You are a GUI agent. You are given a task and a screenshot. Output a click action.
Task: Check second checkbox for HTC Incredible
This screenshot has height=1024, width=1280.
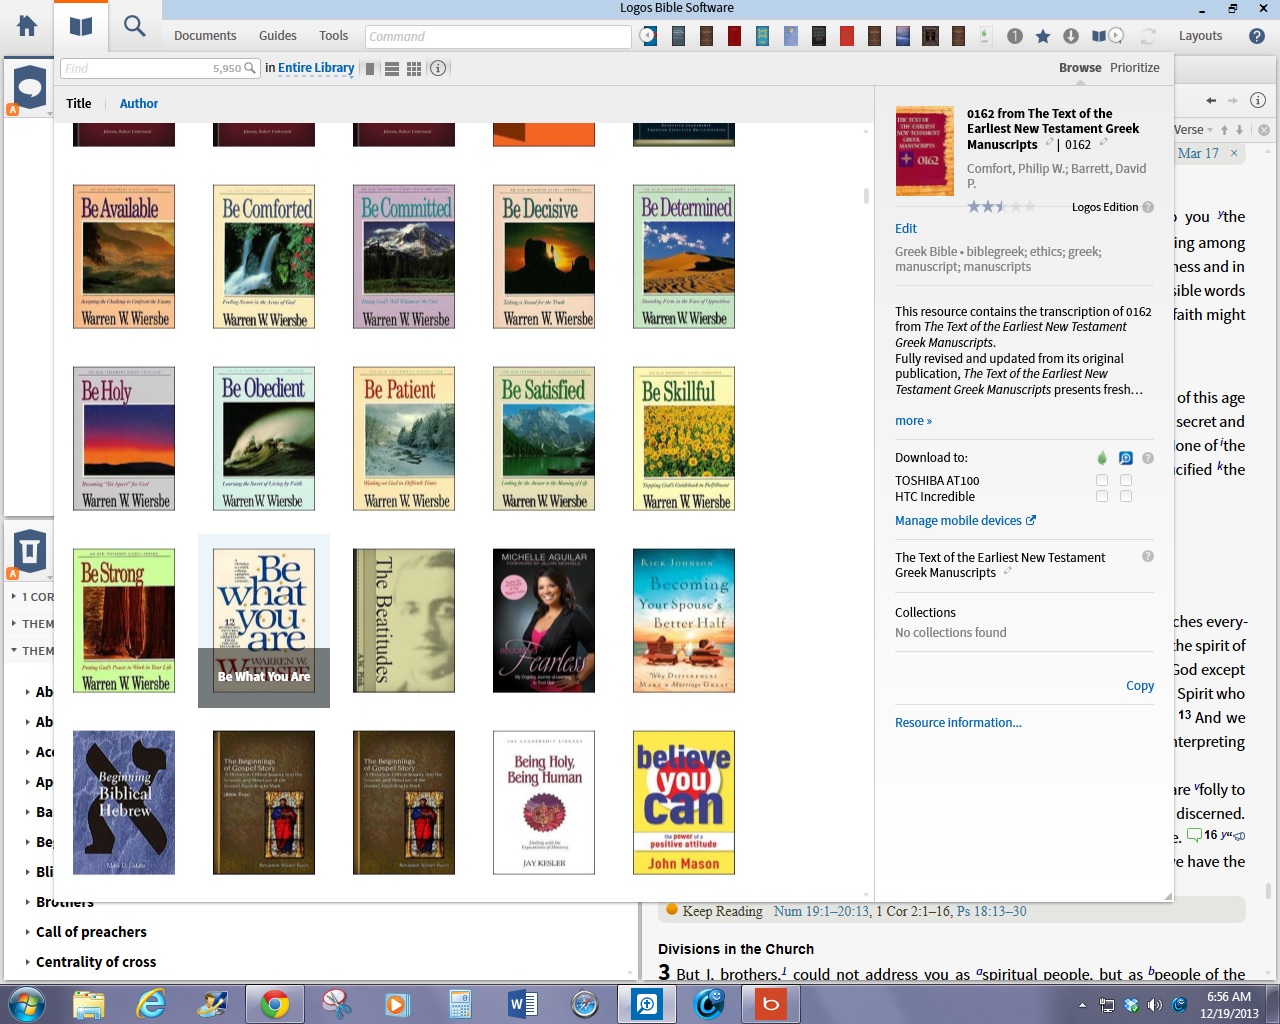point(1126,496)
